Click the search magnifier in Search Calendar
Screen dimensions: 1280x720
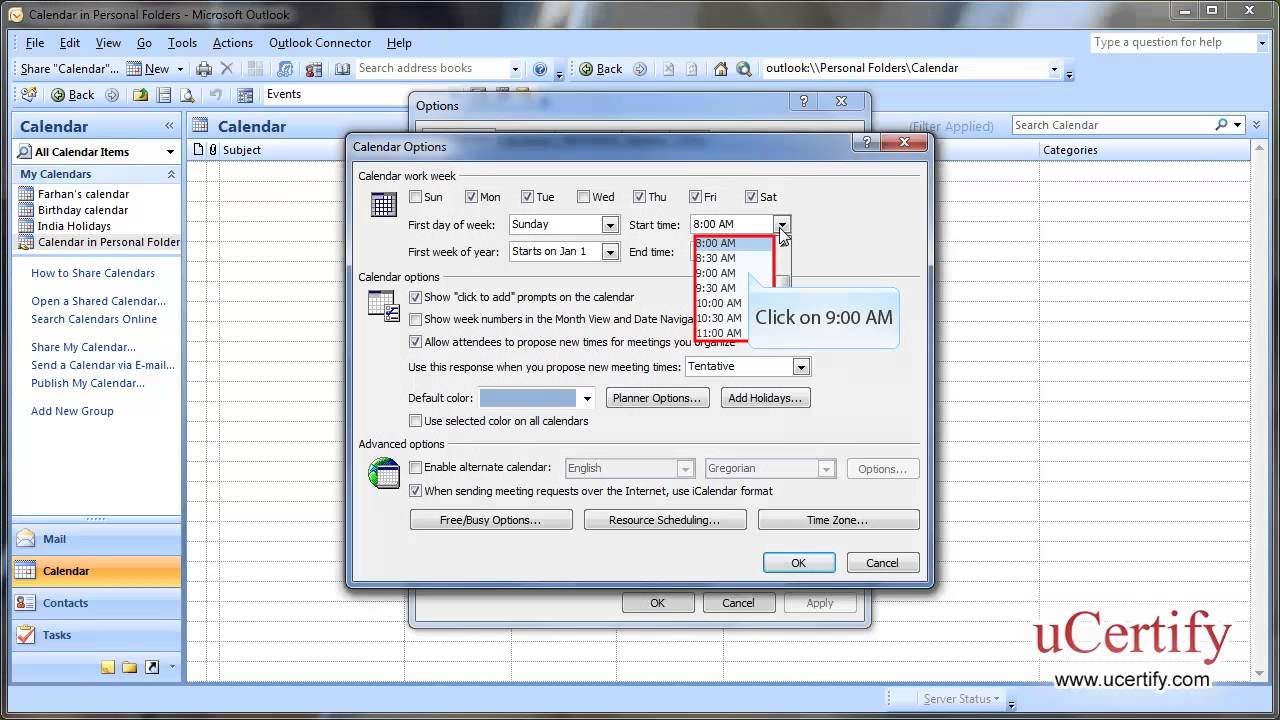click(1221, 125)
